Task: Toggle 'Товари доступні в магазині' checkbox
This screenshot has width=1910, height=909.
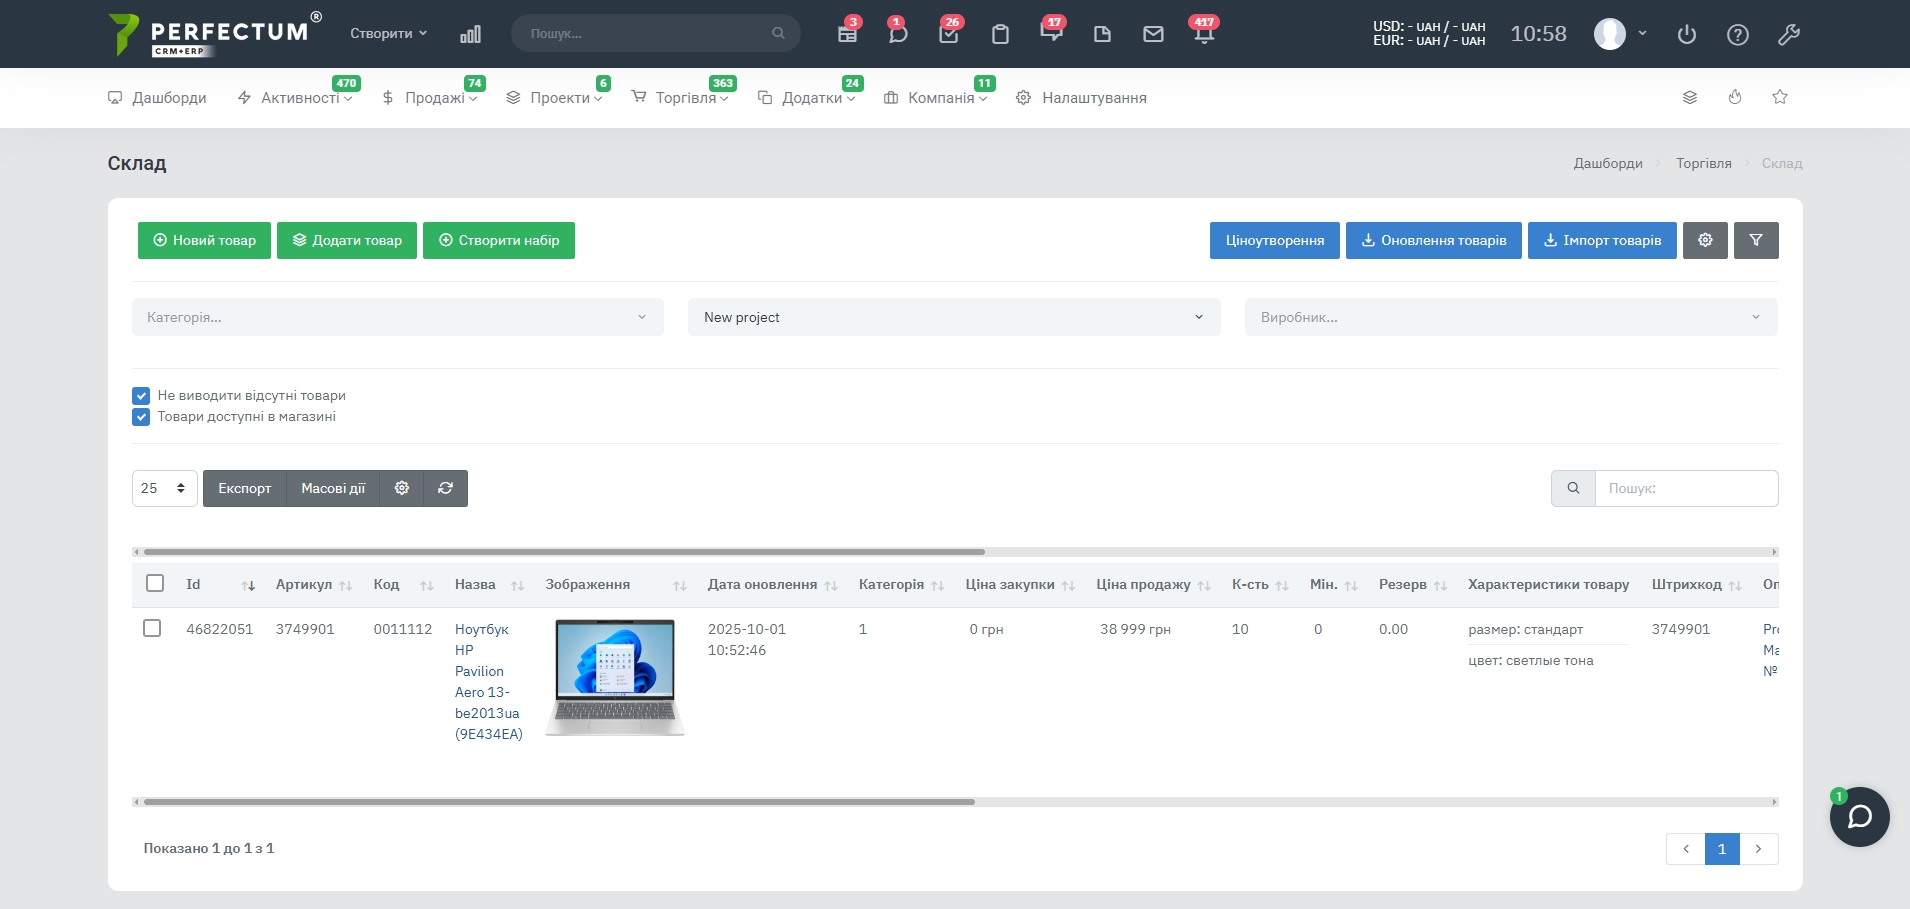Action: coord(141,417)
